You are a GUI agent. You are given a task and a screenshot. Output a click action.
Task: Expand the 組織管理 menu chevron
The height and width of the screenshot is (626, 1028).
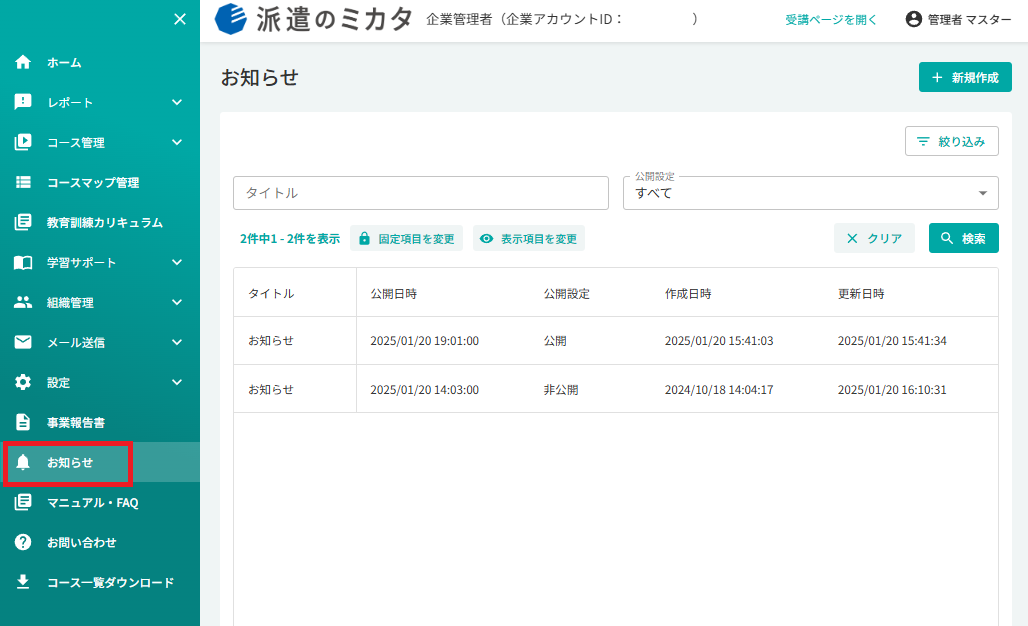(177, 302)
